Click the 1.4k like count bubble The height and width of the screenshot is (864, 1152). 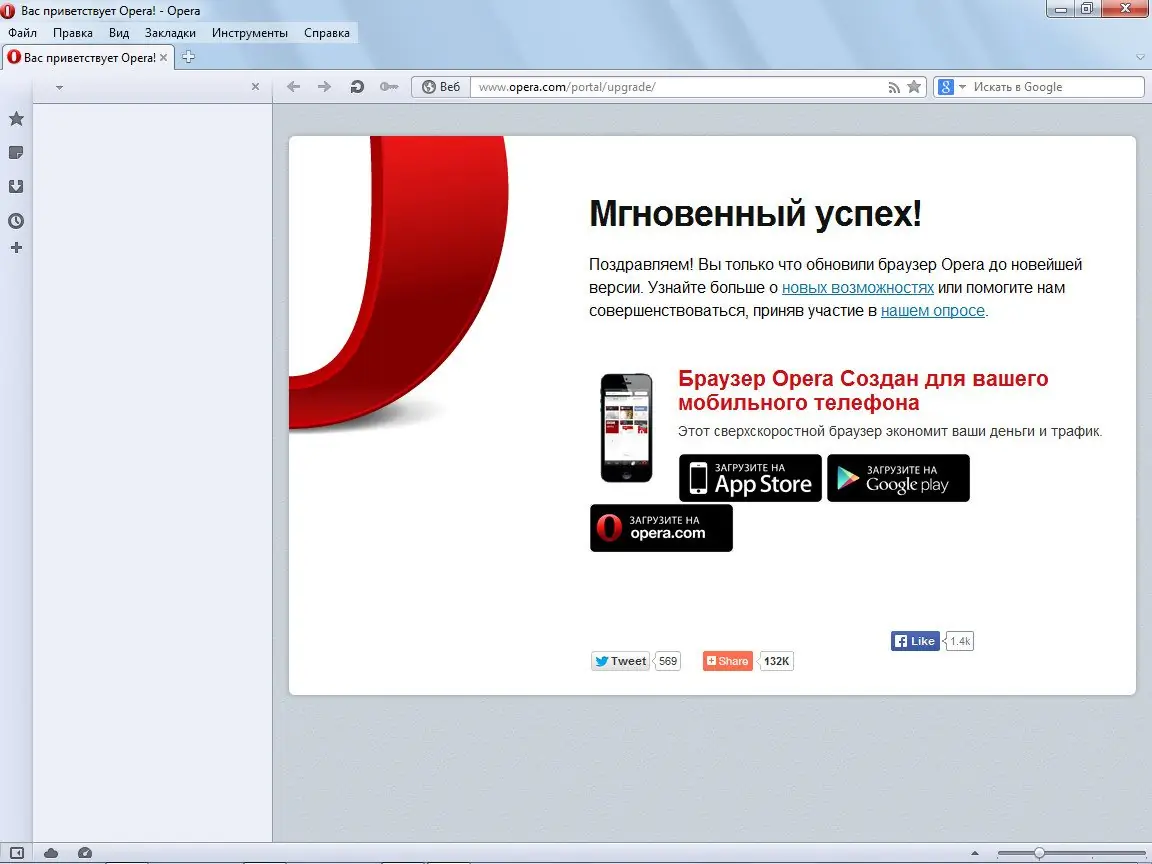pyautogui.click(x=959, y=641)
